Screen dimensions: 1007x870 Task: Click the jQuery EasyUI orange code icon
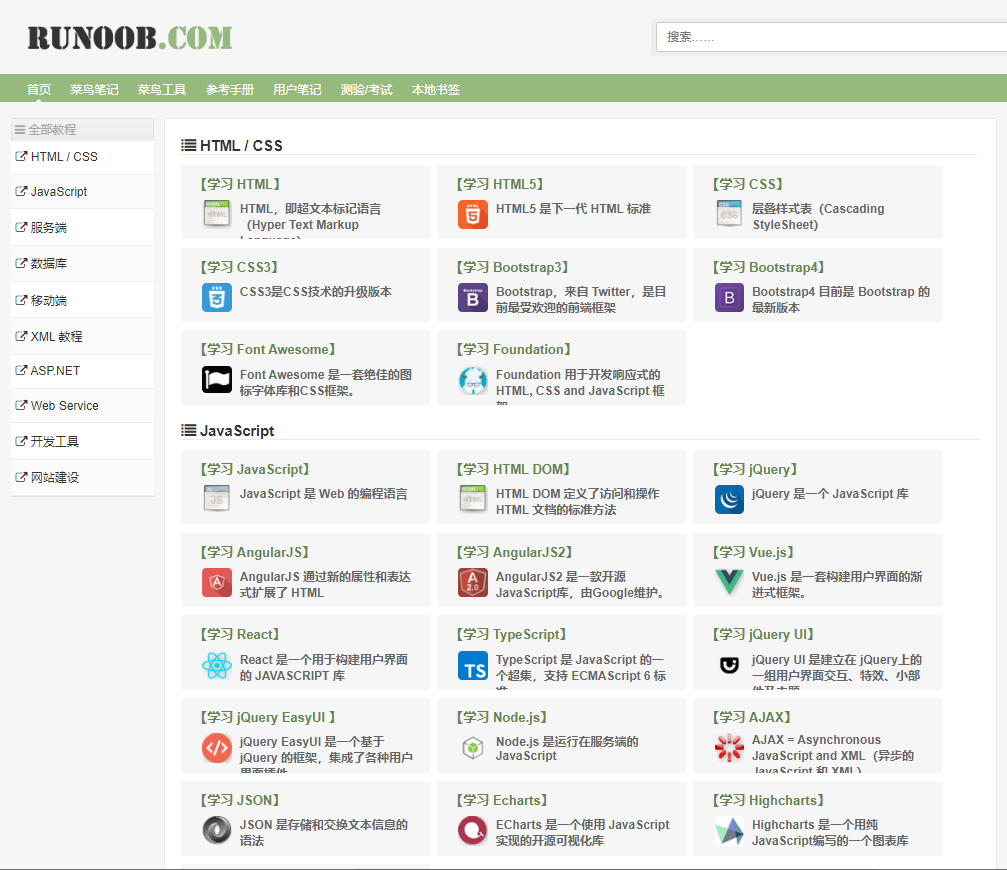click(x=216, y=748)
